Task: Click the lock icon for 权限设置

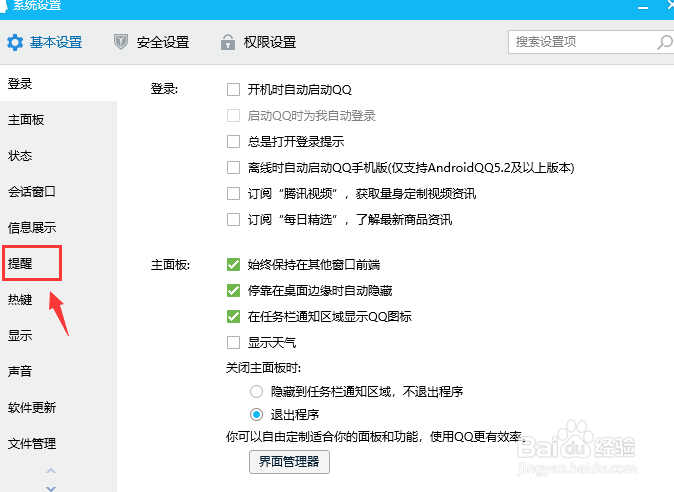Action: (x=228, y=42)
